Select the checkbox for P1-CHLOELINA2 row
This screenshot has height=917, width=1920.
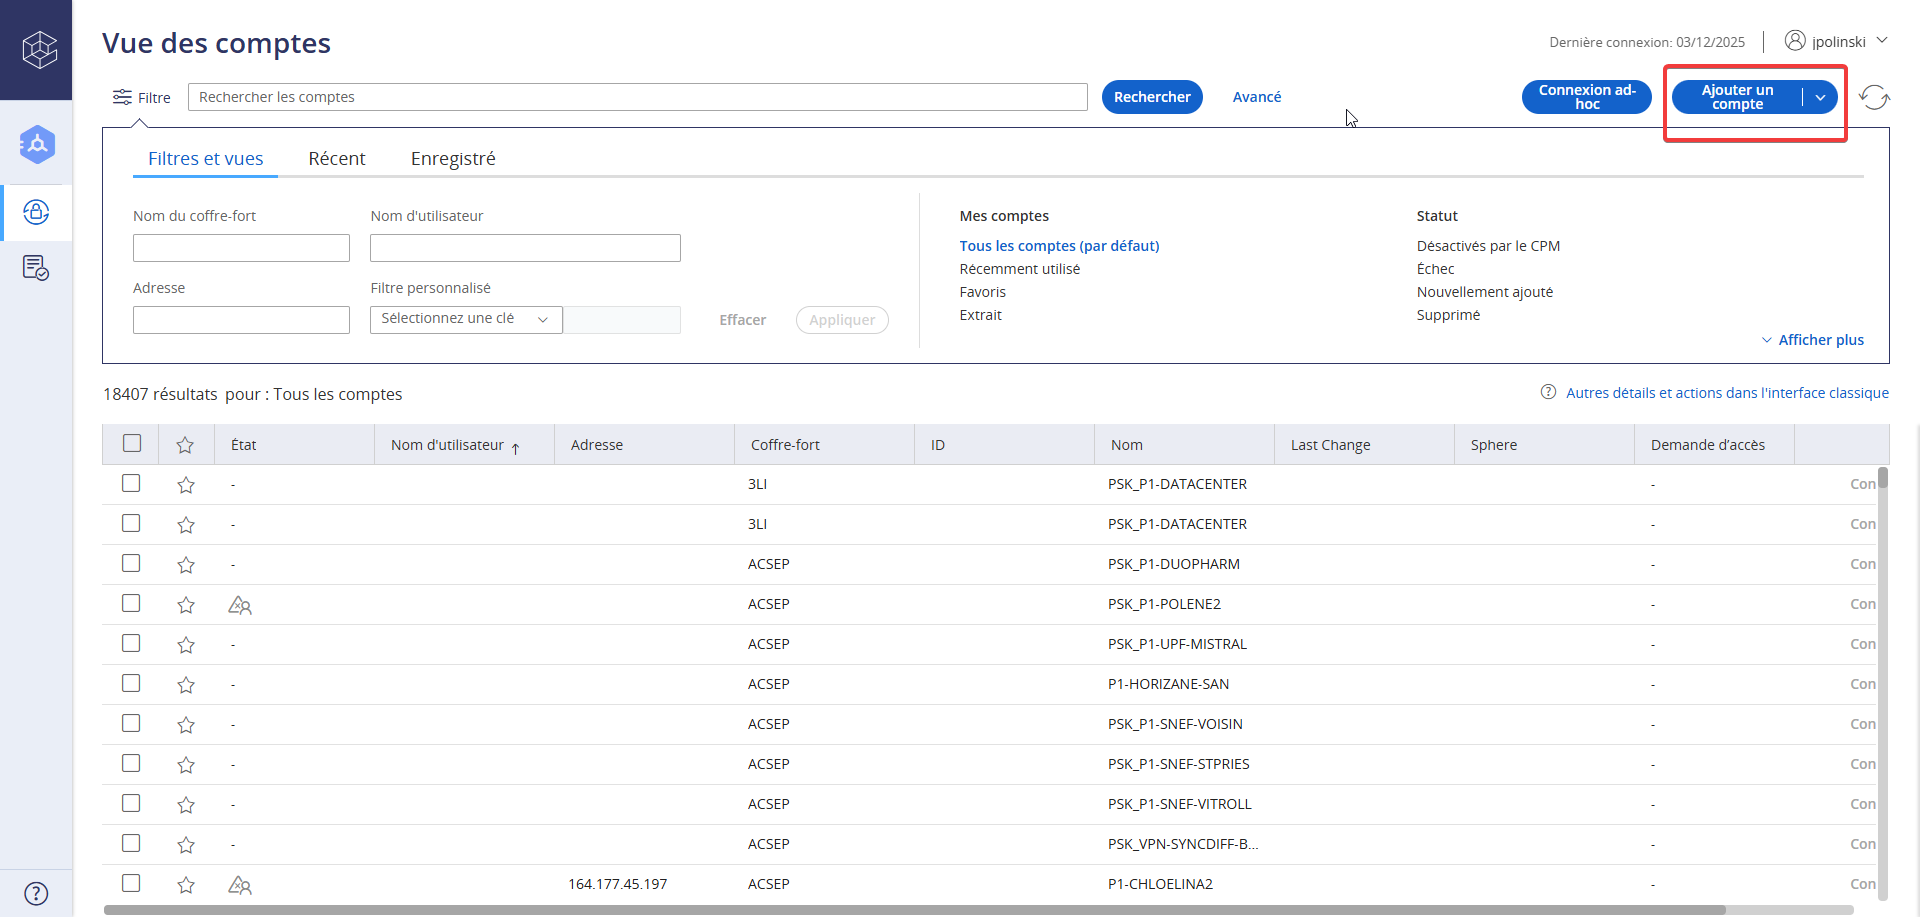tap(131, 883)
